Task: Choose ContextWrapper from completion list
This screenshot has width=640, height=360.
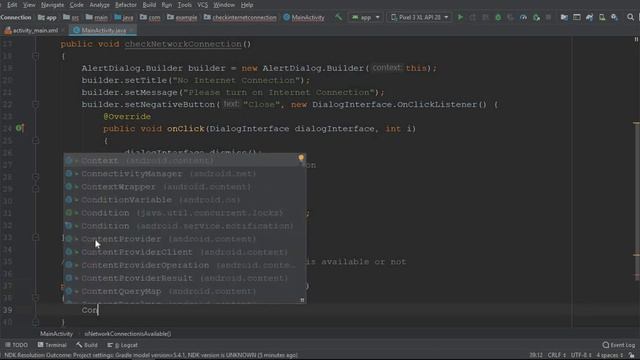Action: click(x=184, y=187)
